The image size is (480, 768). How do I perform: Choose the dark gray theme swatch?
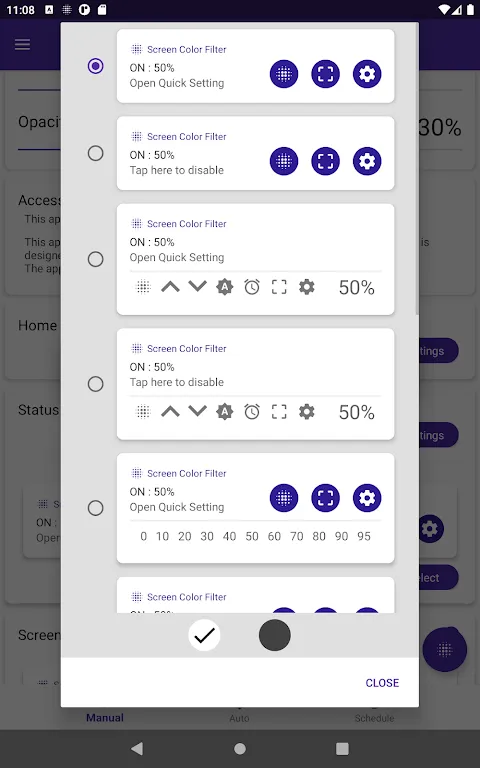click(275, 635)
